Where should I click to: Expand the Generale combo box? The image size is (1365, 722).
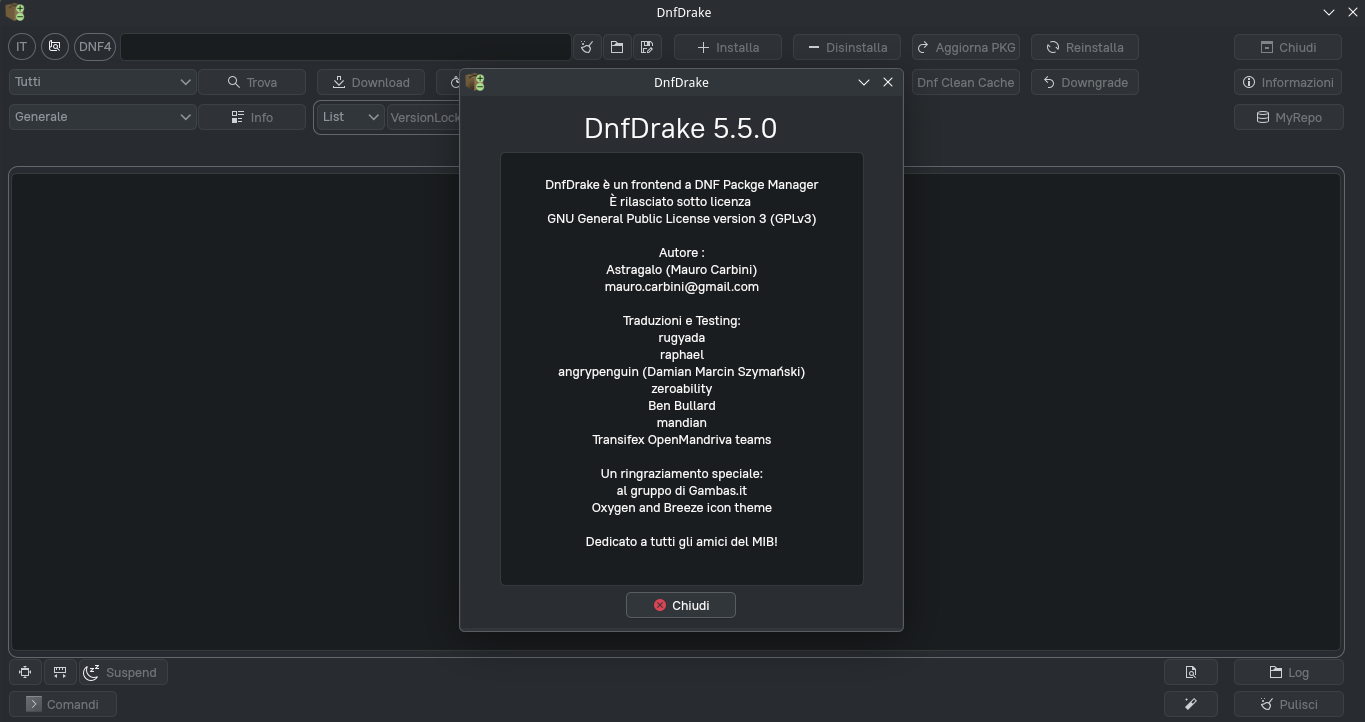pyautogui.click(x=102, y=117)
